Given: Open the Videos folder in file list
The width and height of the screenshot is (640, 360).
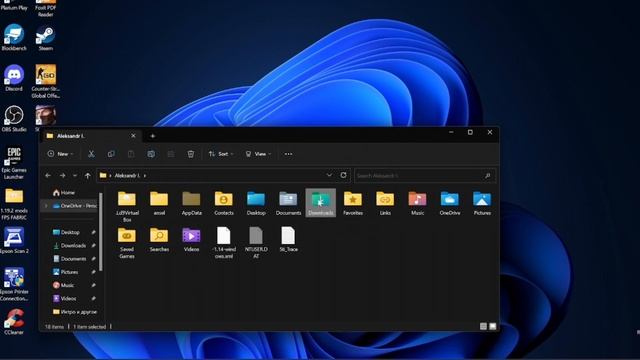Looking at the screenshot, I should tap(191, 240).
